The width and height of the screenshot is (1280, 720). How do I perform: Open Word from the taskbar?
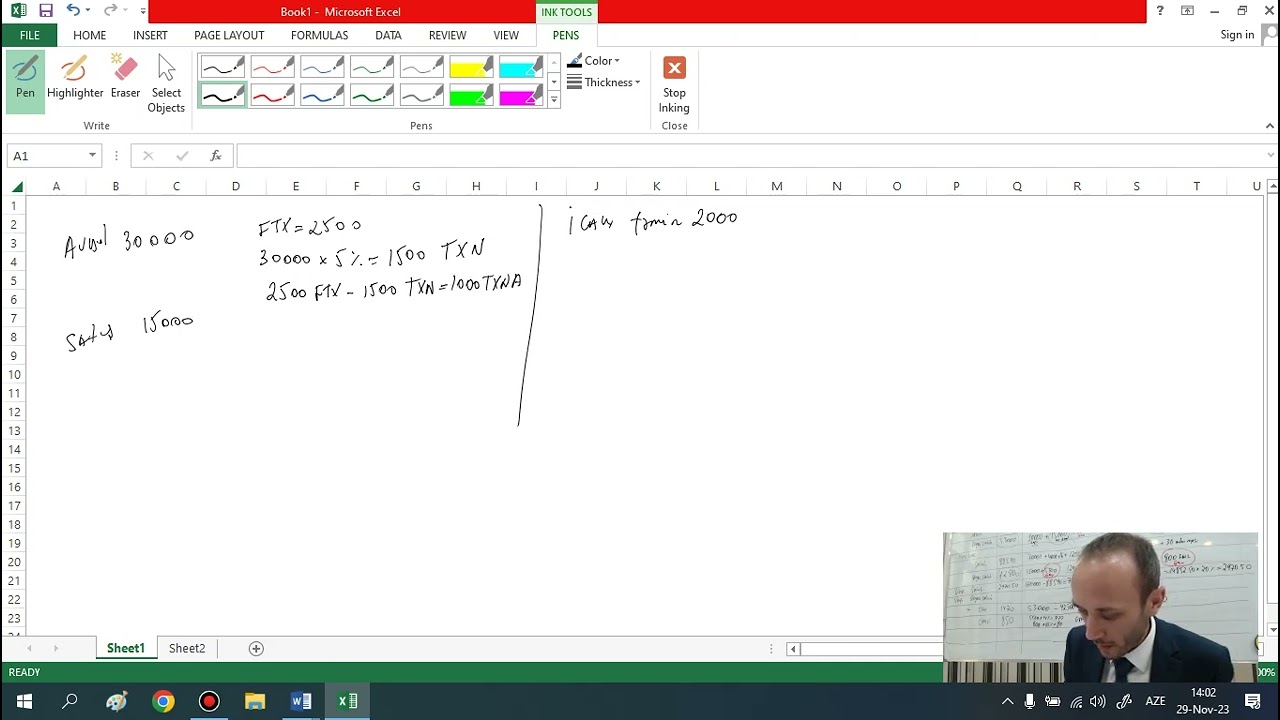pos(301,701)
